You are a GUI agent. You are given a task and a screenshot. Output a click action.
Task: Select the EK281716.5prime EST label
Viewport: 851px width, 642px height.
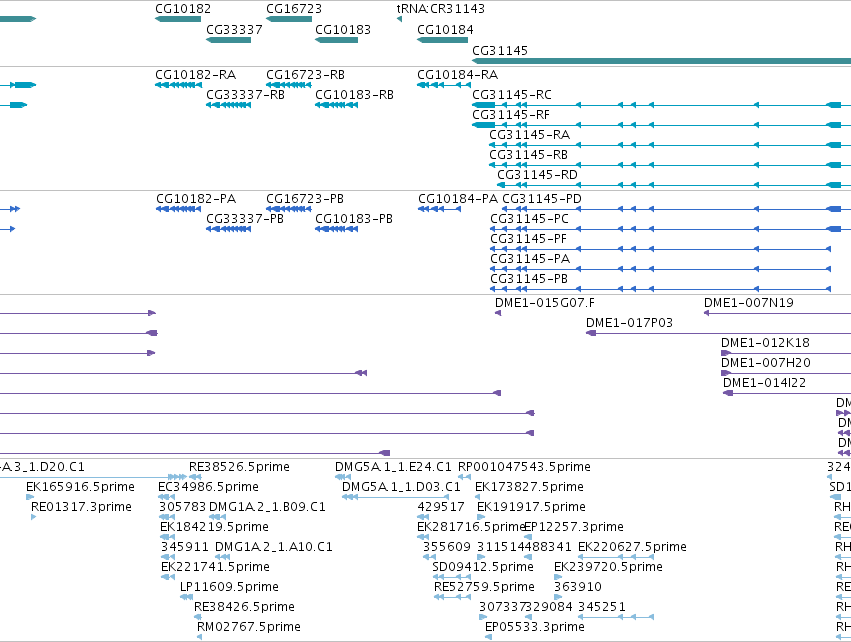click(x=471, y=527)
